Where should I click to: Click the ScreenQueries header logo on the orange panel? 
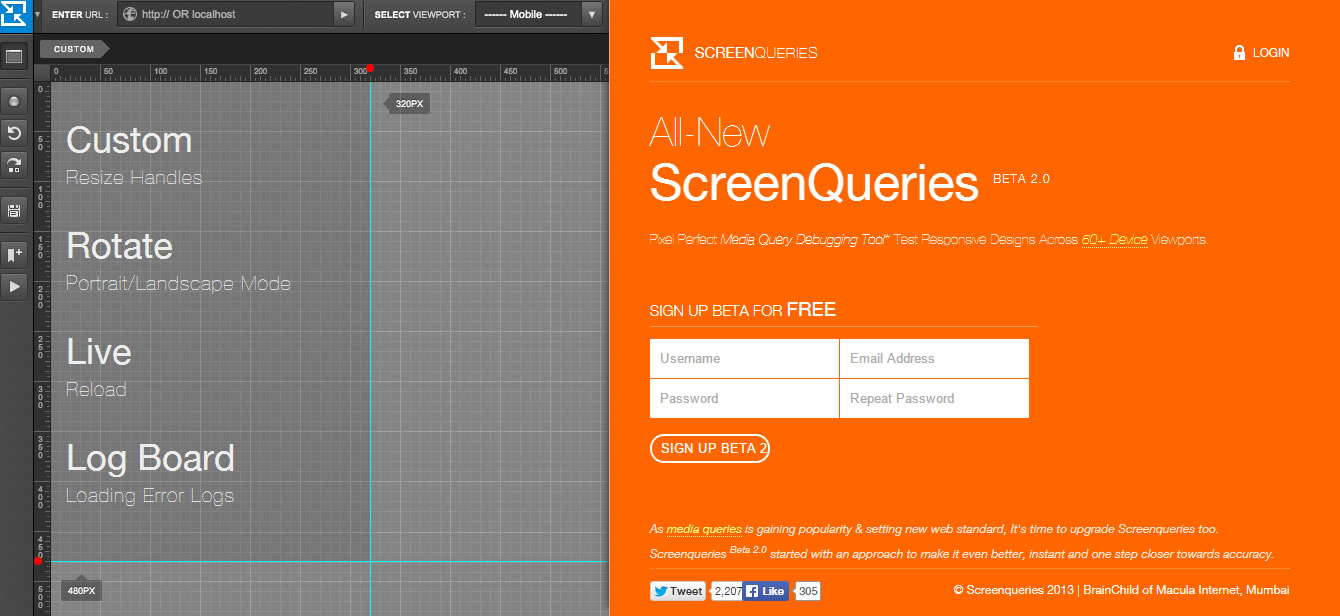coord(733,52)
